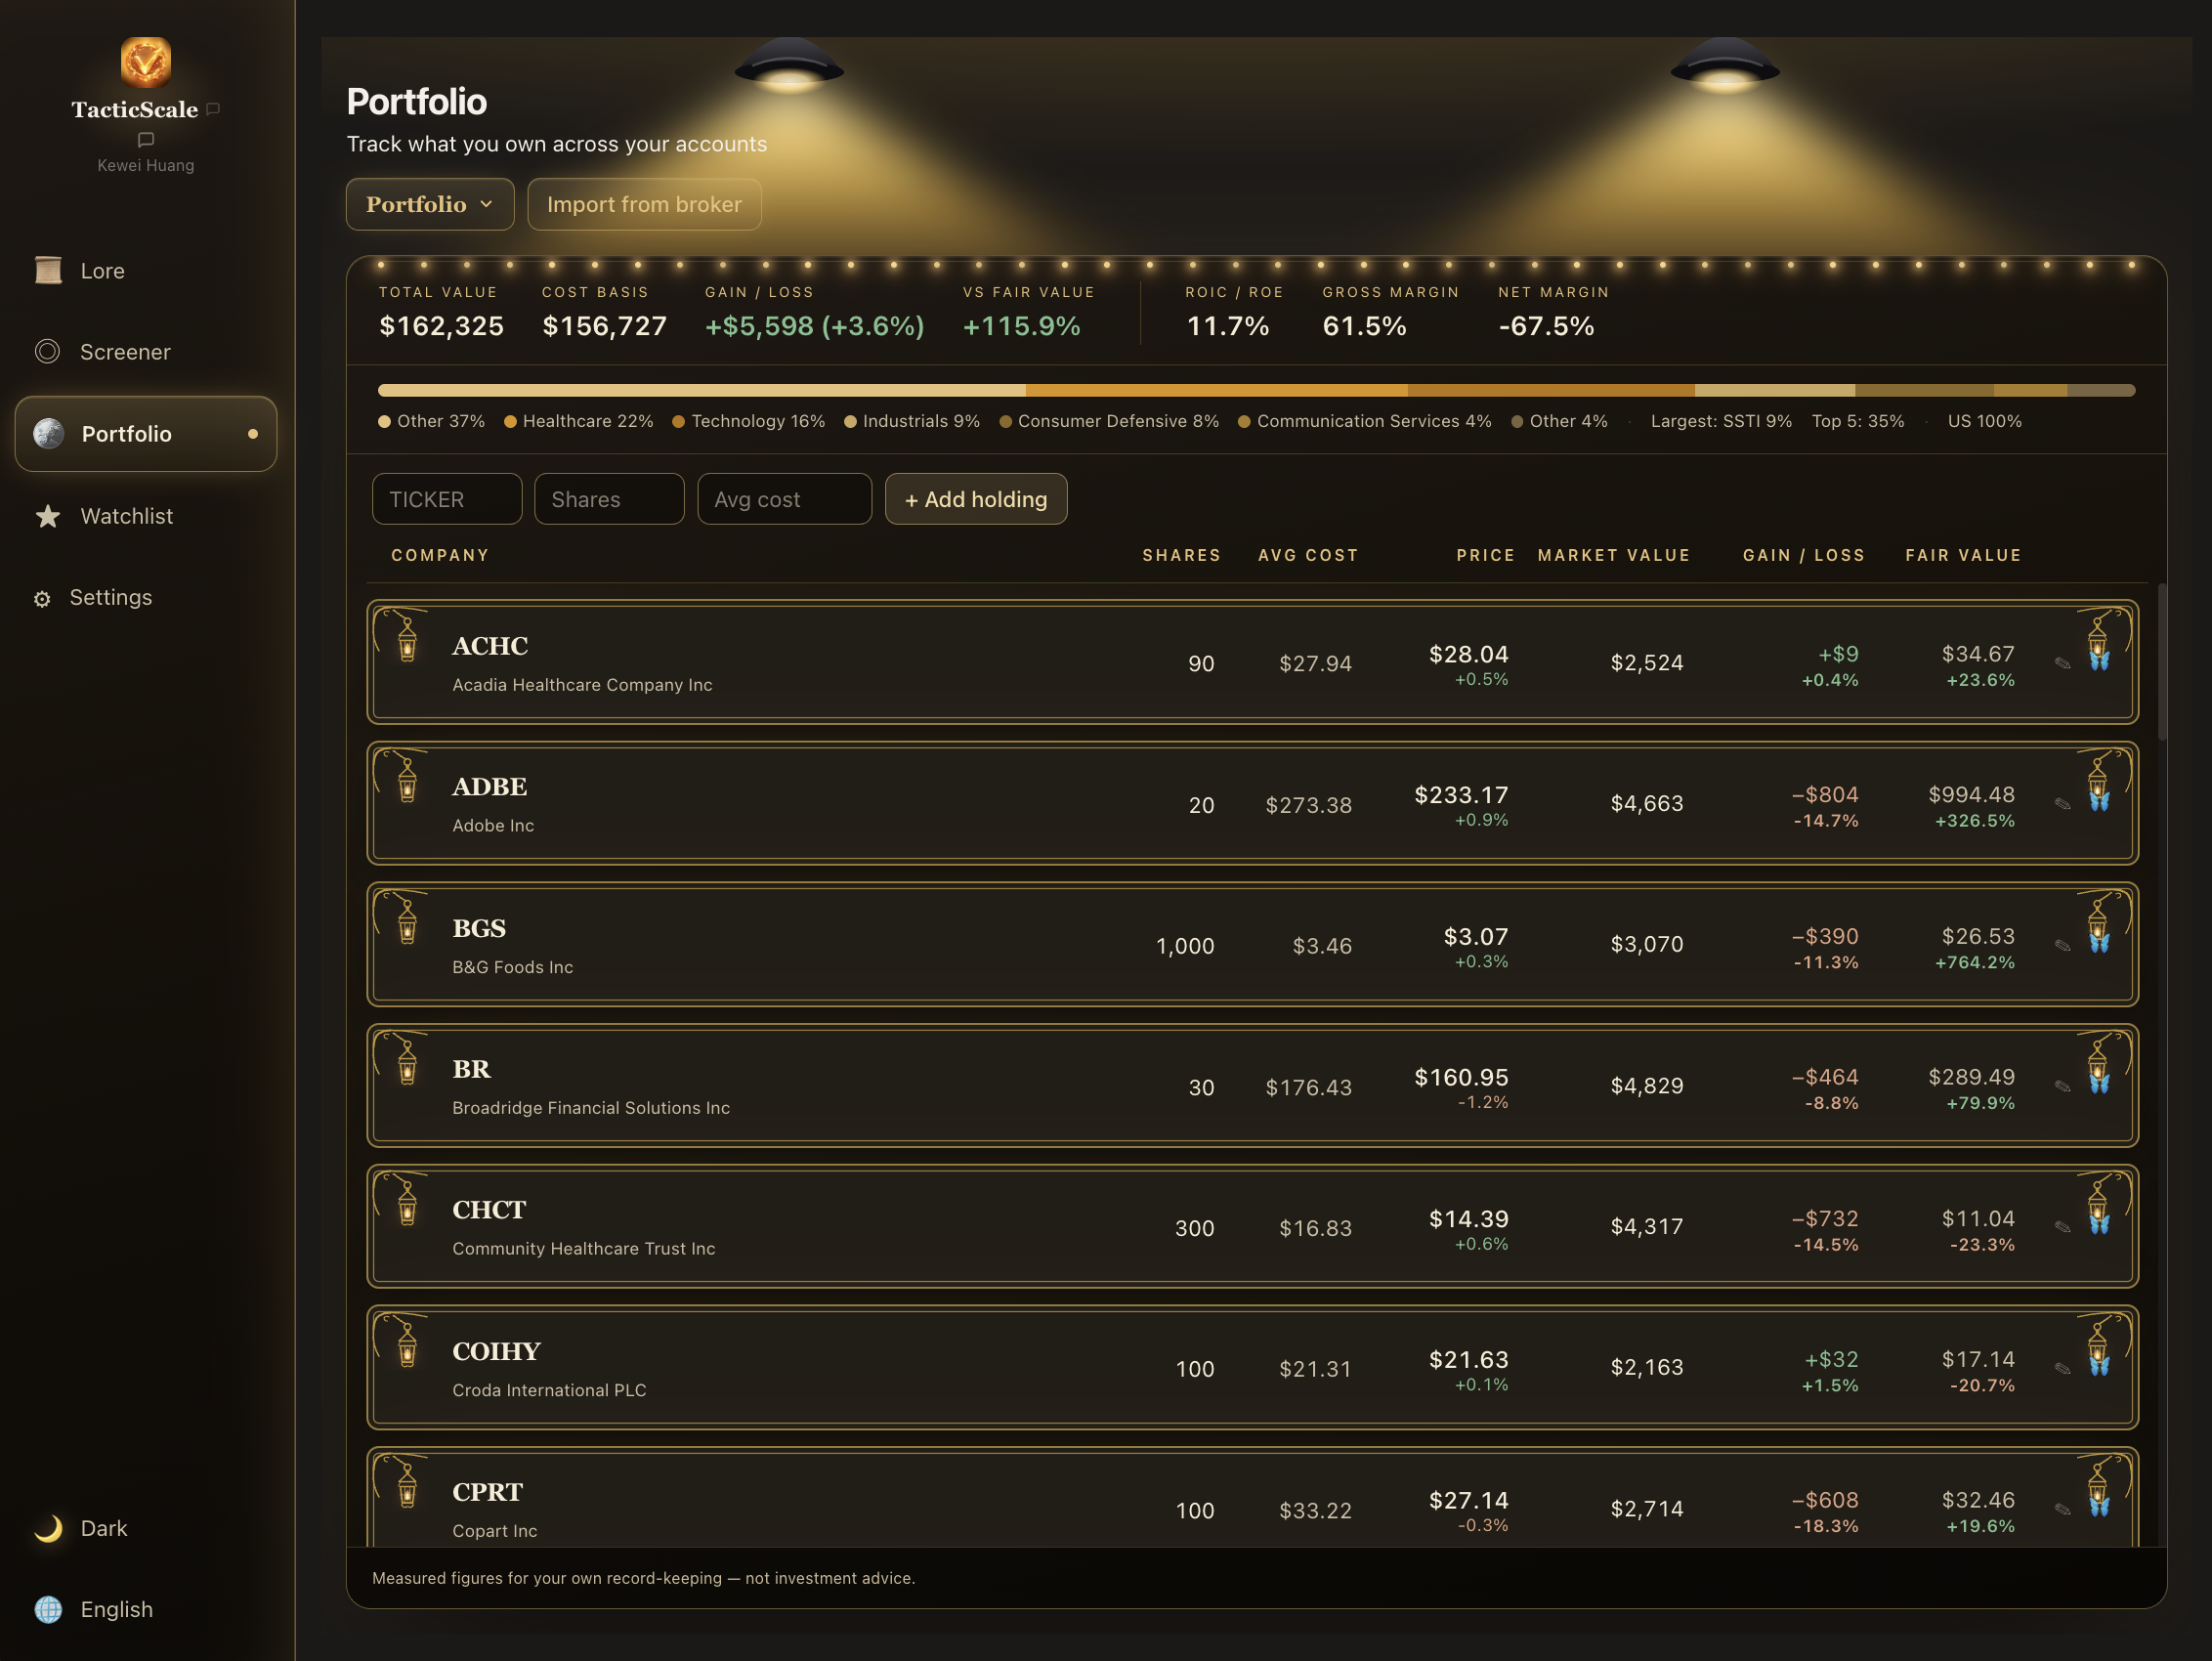
Task: Click Import from broker button
Action: tap(644, 204)
